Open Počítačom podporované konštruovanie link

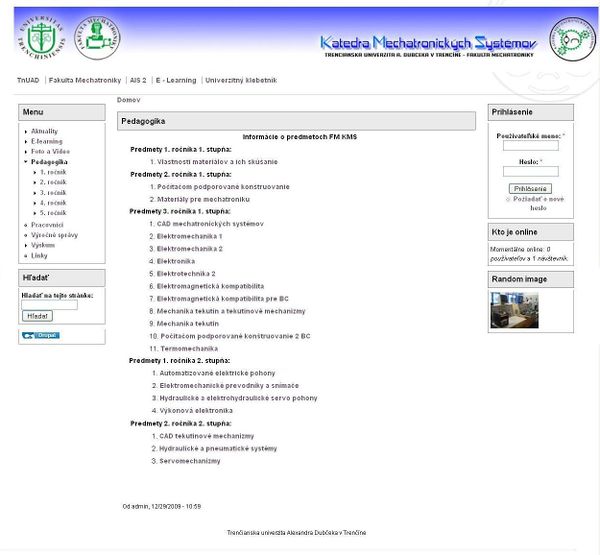click(223, 187)
